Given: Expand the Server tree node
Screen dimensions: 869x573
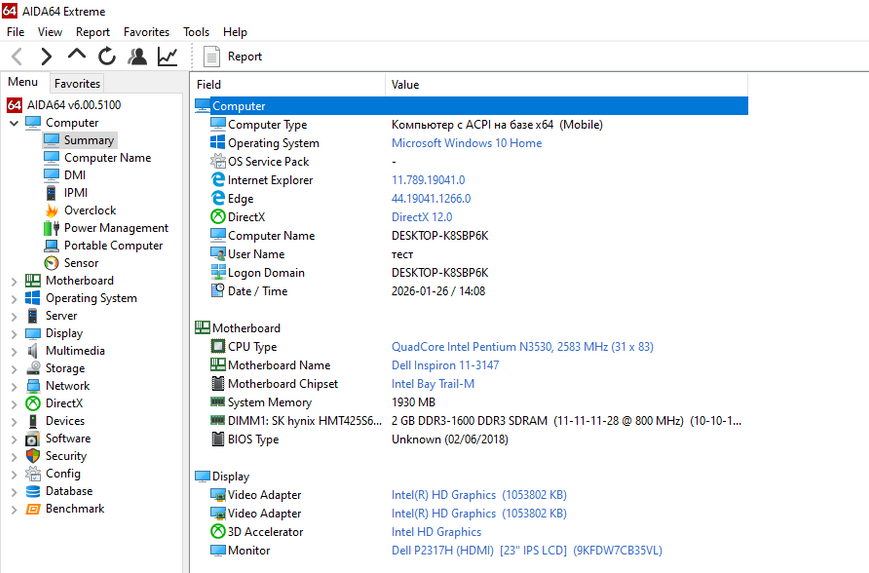Looking at the screenshot, I should [14, 316].
